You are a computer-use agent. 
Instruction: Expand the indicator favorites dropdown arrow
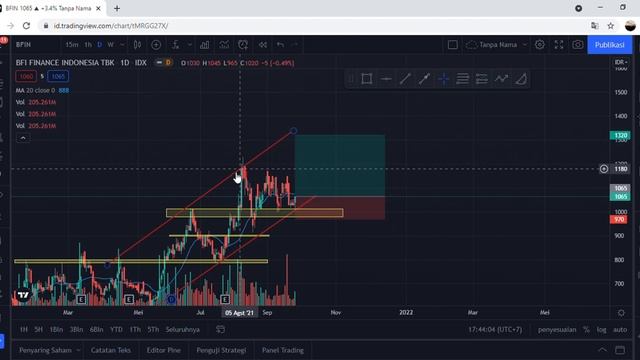[x=190, y=45]
